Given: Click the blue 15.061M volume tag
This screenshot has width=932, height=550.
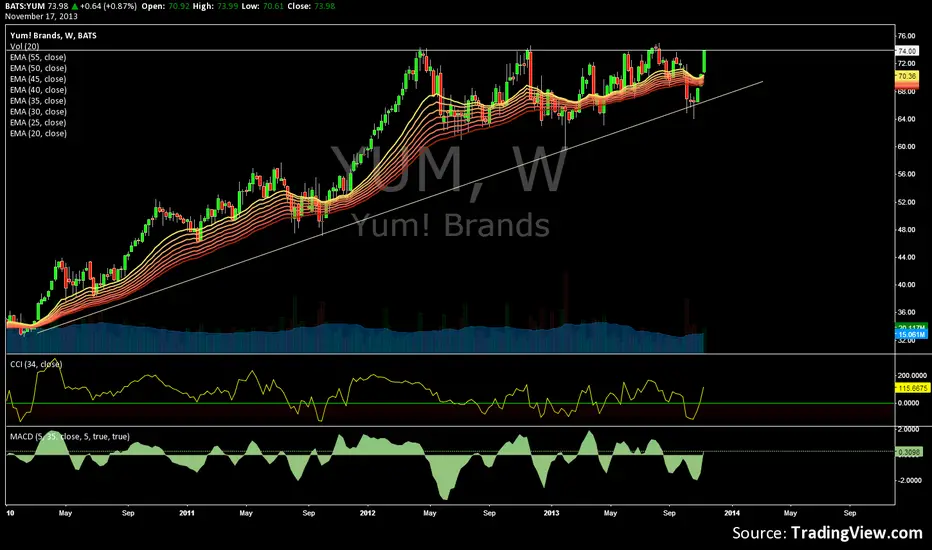Looking at the screenshot, I should [x=911, y=335].
